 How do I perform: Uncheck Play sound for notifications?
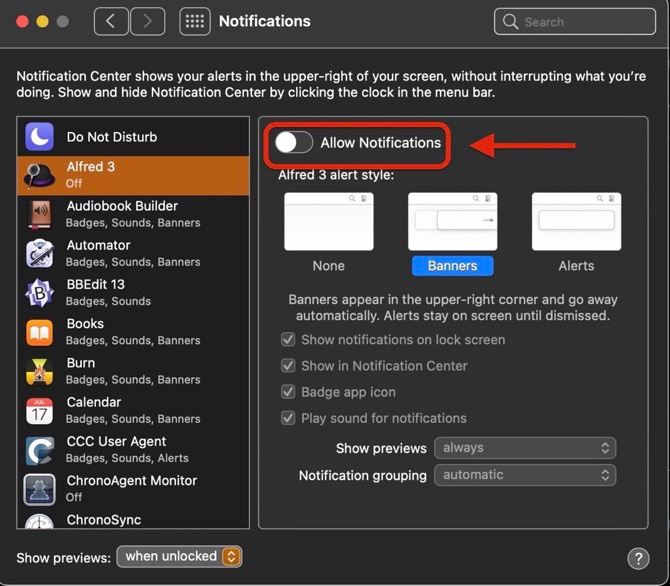[288, 418]
